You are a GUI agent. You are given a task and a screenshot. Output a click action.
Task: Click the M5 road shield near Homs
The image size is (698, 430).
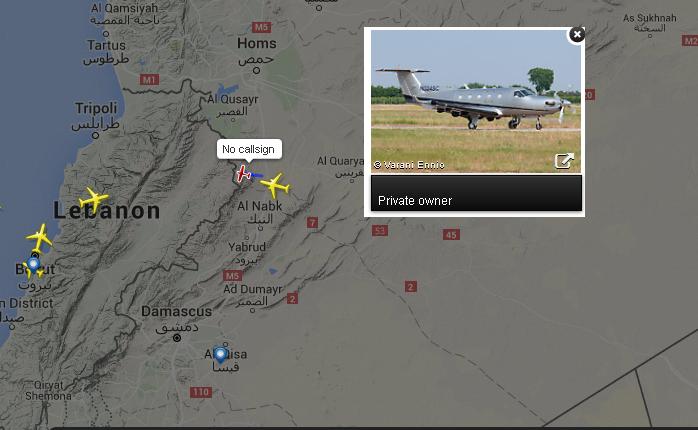click(x=261, y=27)
